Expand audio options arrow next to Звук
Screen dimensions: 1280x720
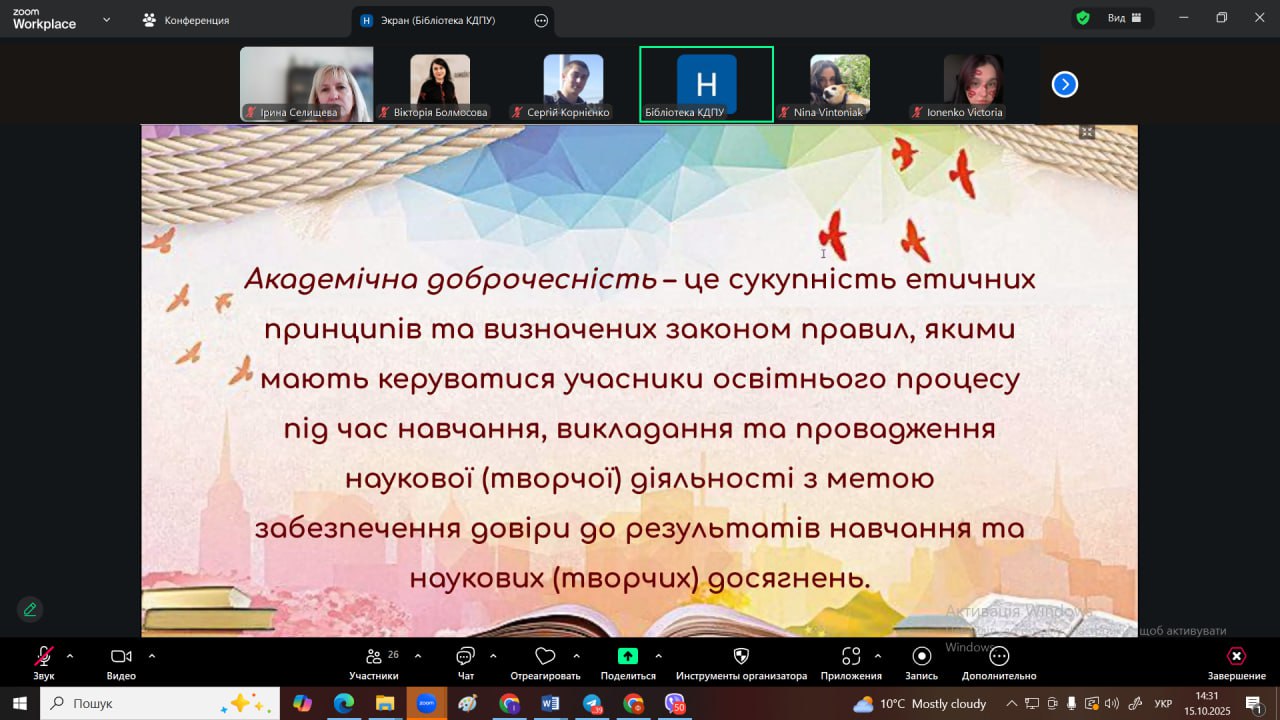click(70, 656)
